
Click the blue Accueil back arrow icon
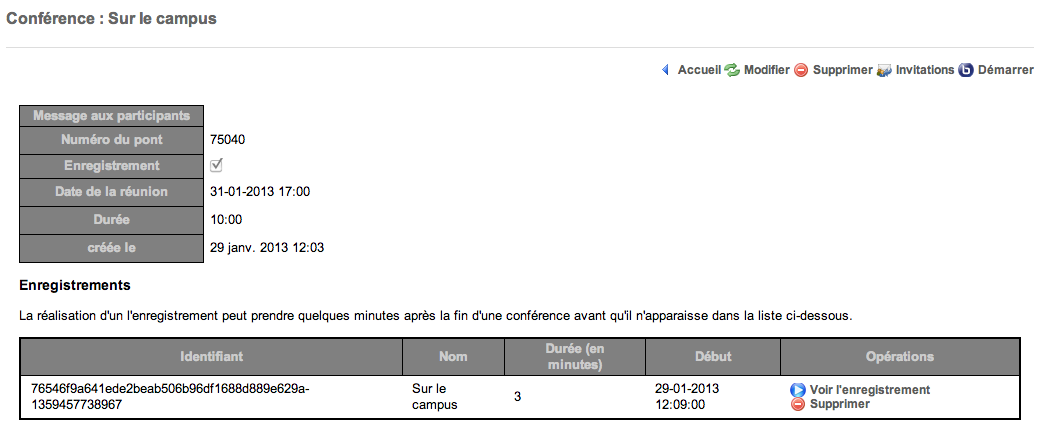click(x=665, y=71)
